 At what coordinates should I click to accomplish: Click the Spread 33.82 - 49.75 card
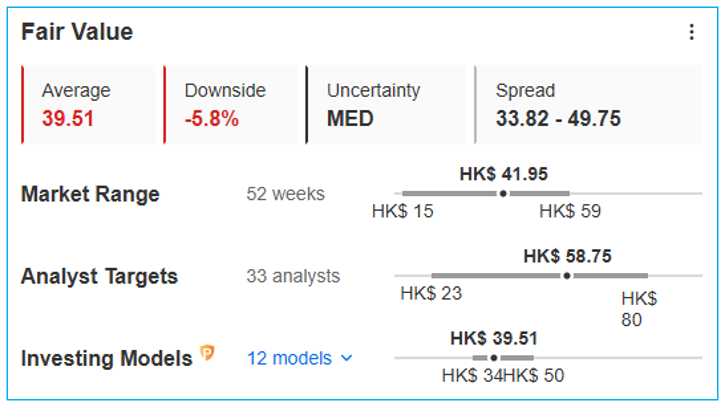588,105
